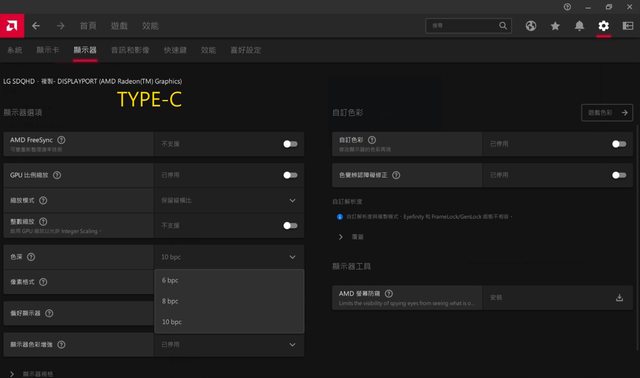
Task: Click the help icon beside integer scaling (整數縮放)
Action: tap(43, 222)
